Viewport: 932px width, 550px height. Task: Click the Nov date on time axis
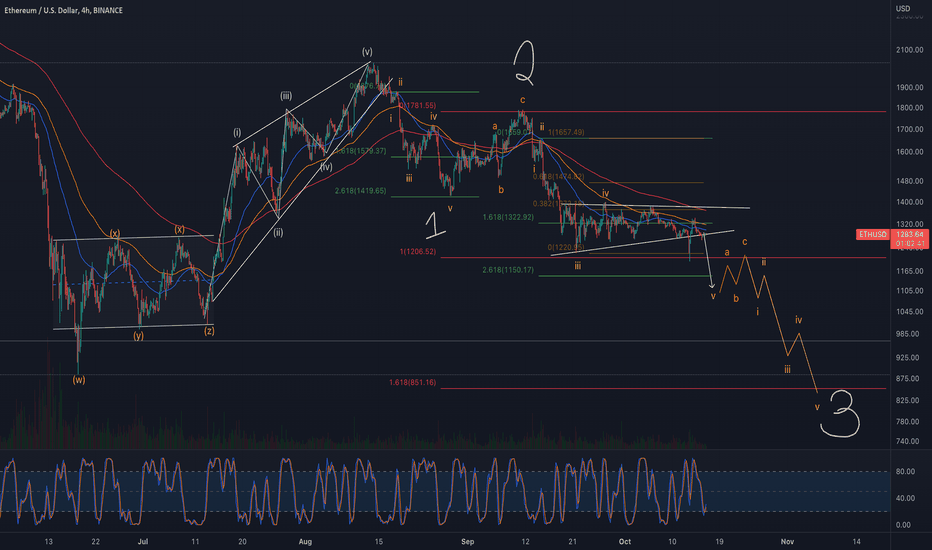click(787, 542)
